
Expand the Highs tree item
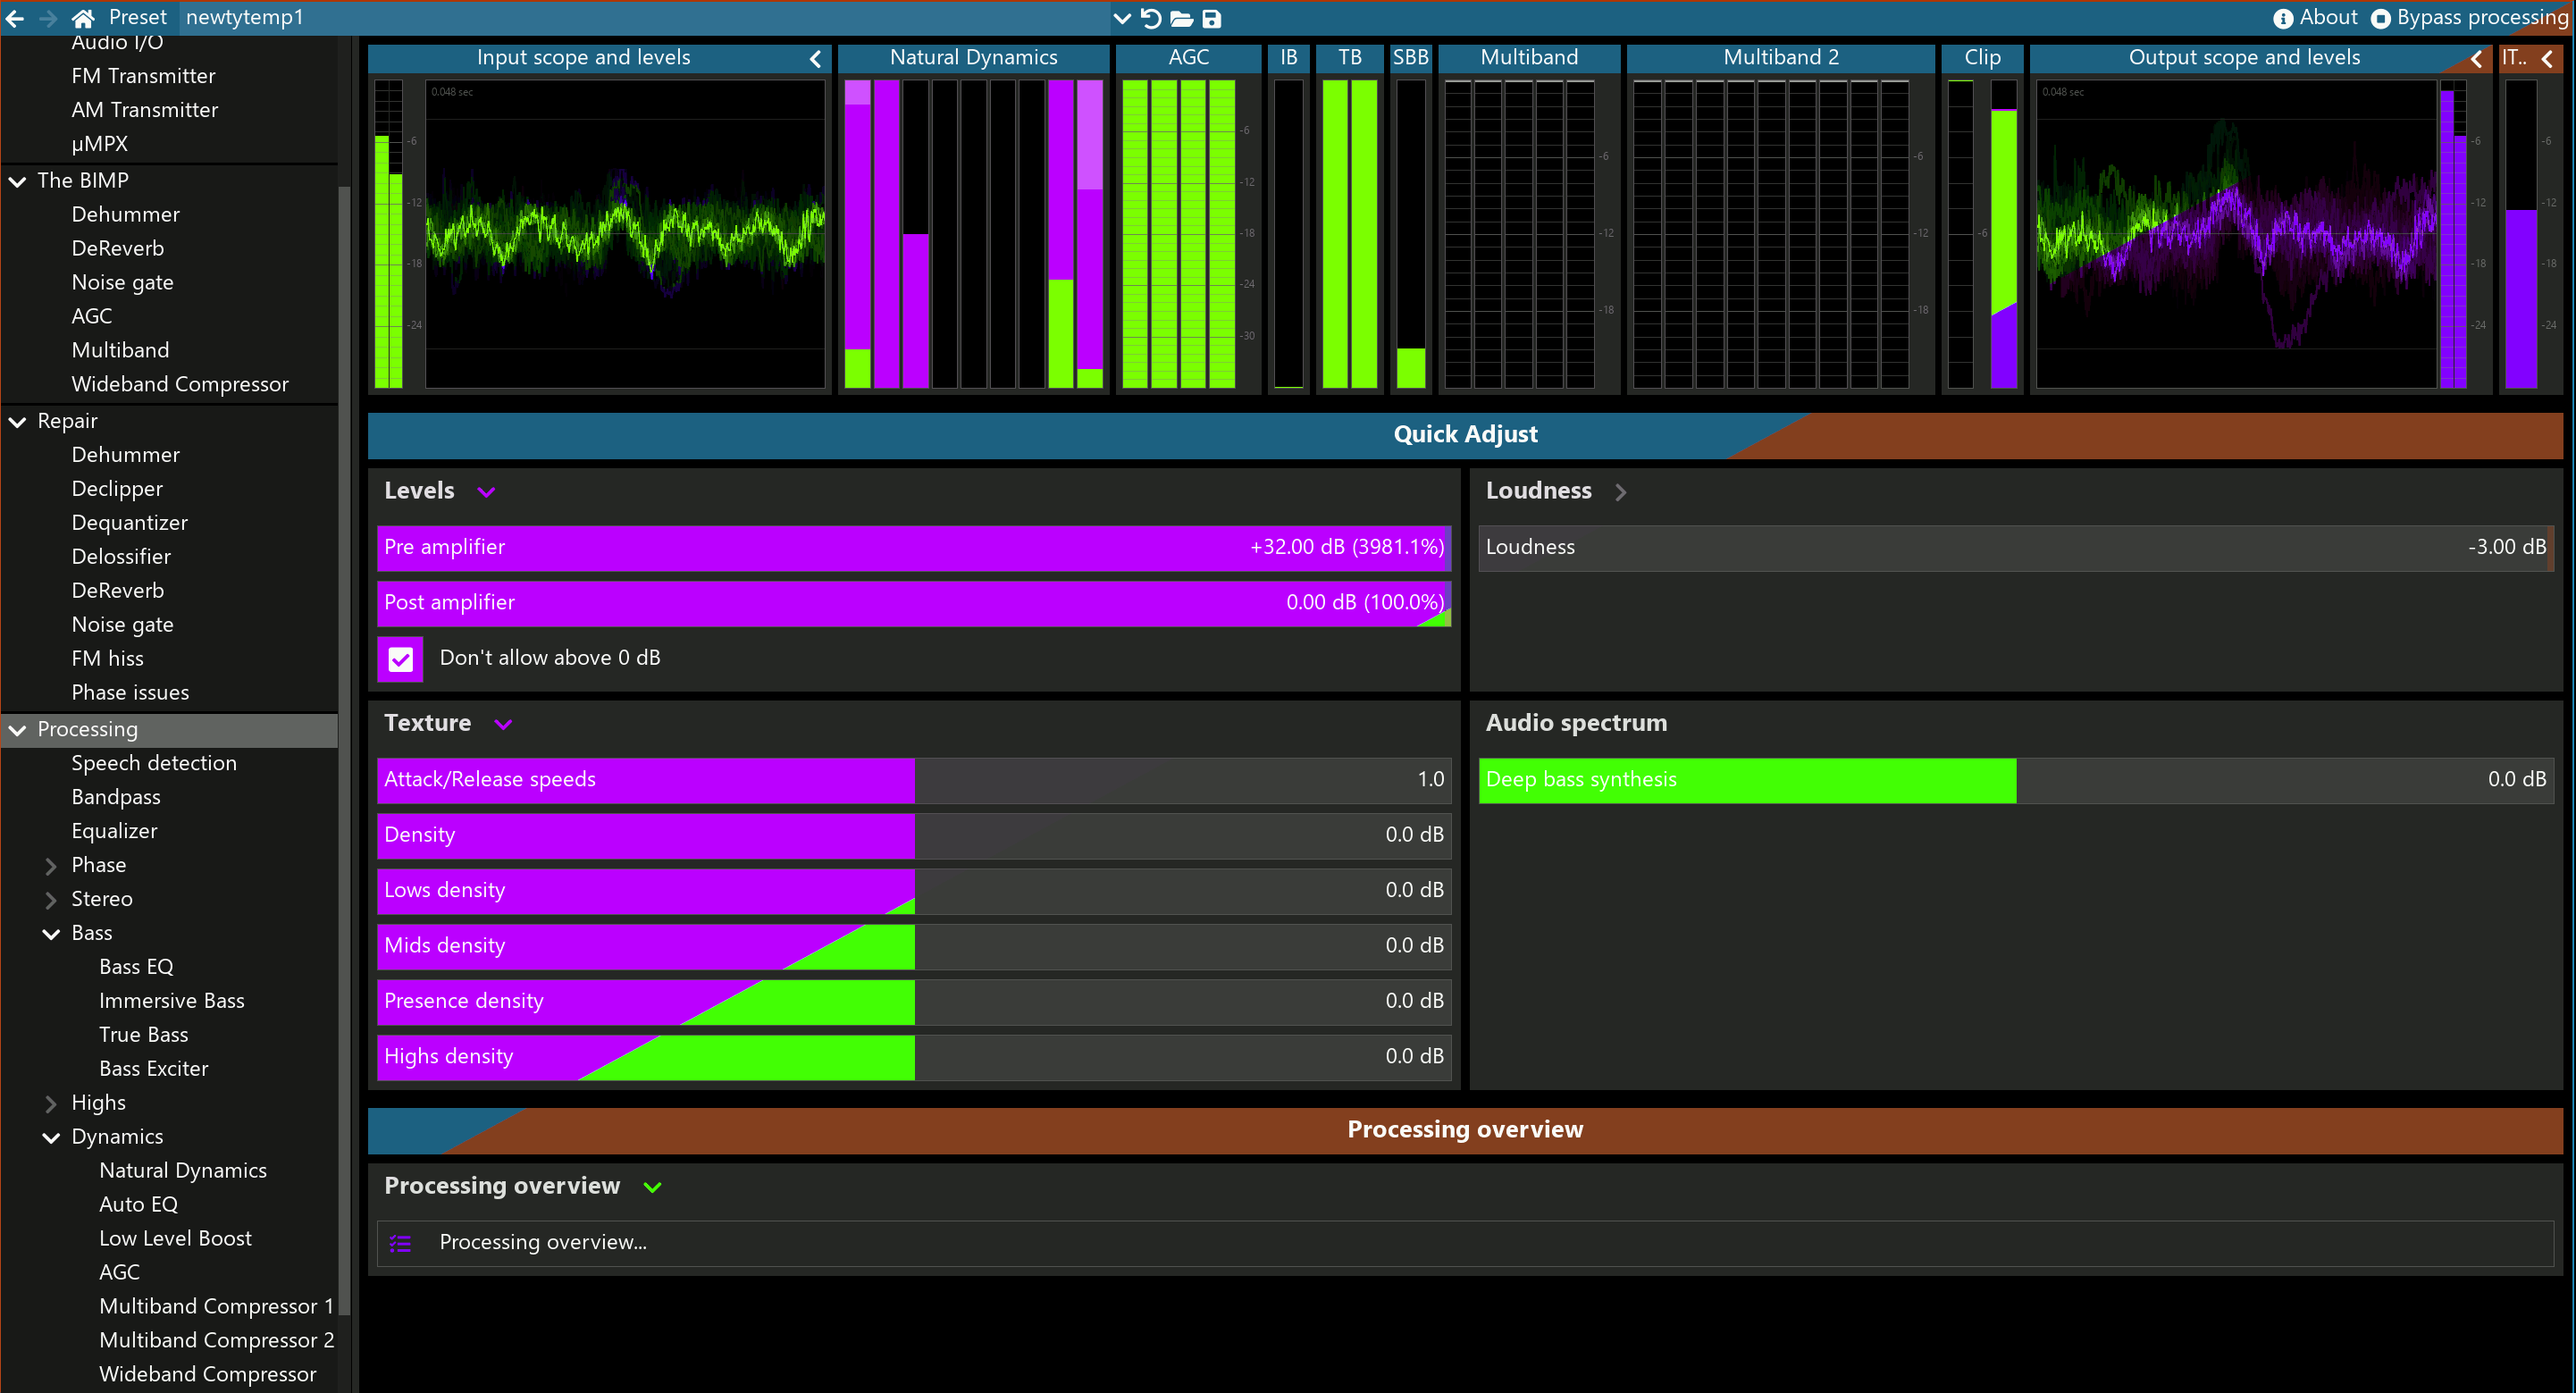click(51, 1104)
